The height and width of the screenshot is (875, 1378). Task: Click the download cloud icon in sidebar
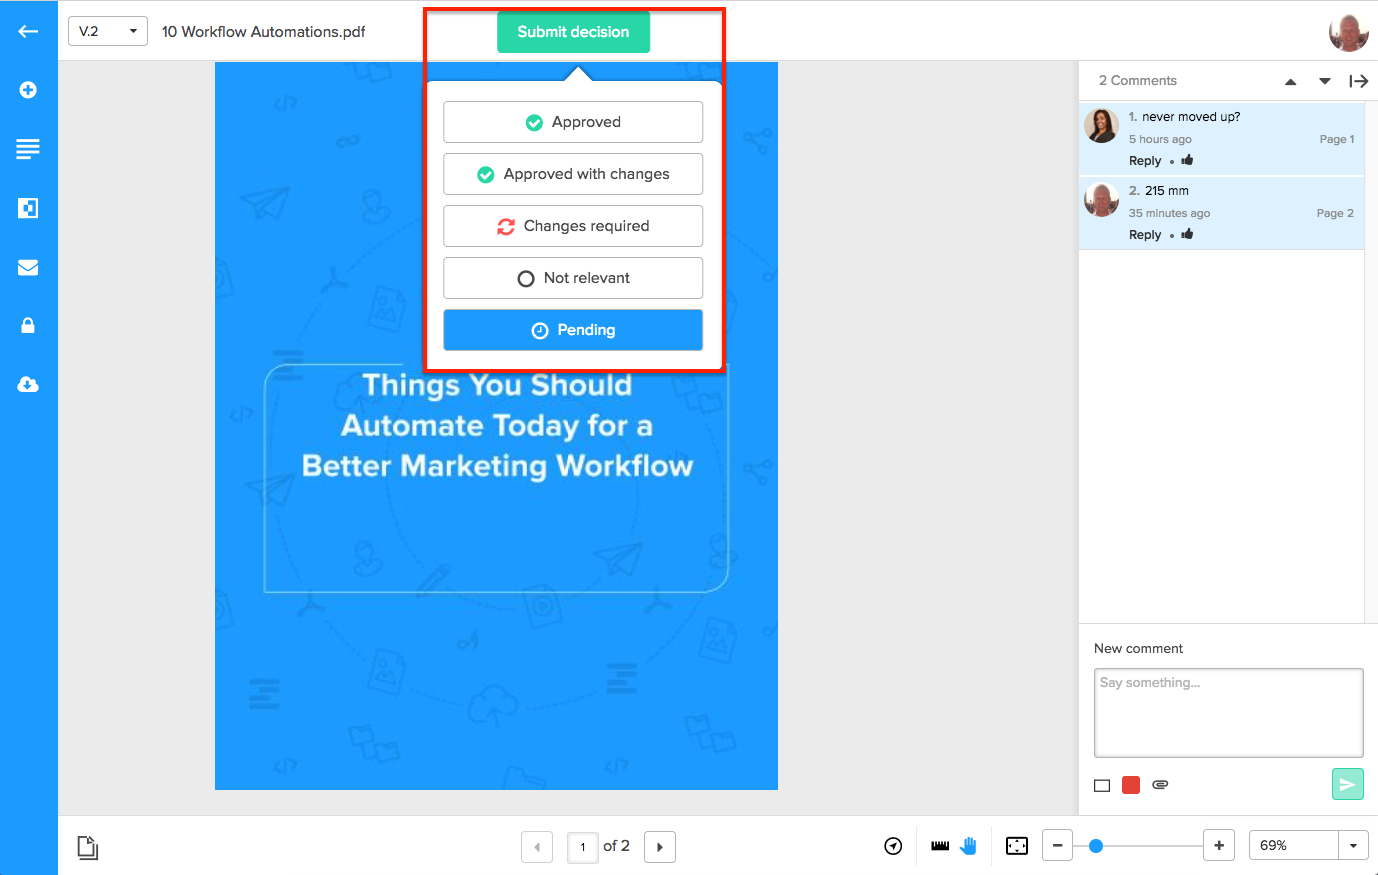point(28,385)
